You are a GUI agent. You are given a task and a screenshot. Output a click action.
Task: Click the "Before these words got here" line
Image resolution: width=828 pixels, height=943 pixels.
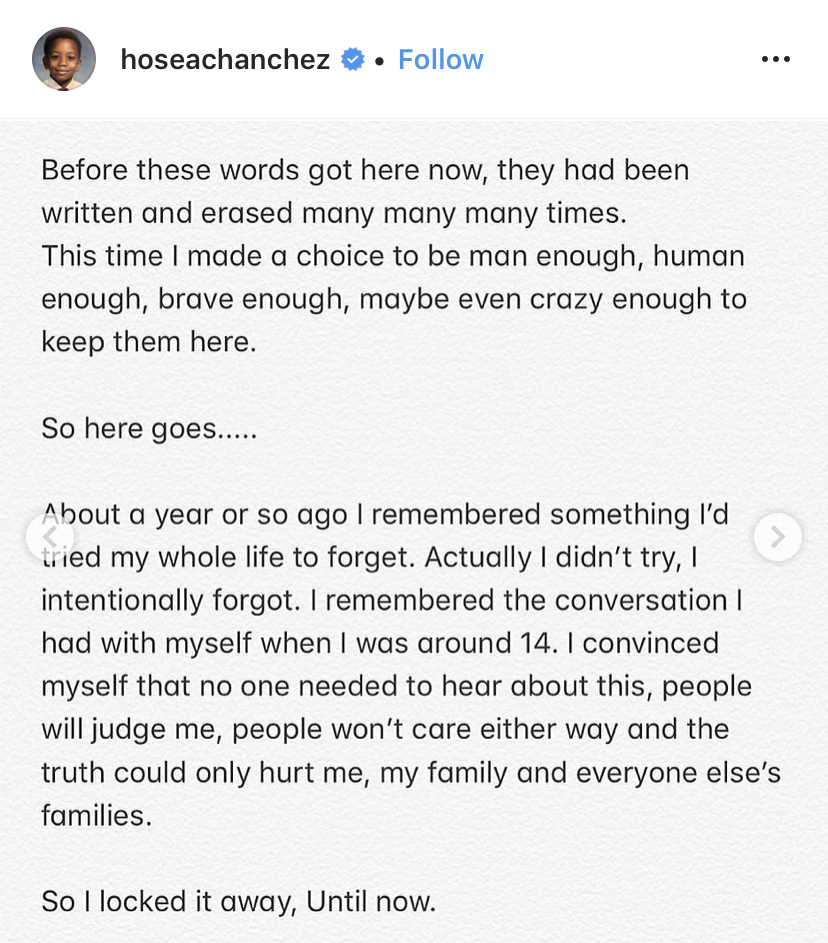point(365,170)
